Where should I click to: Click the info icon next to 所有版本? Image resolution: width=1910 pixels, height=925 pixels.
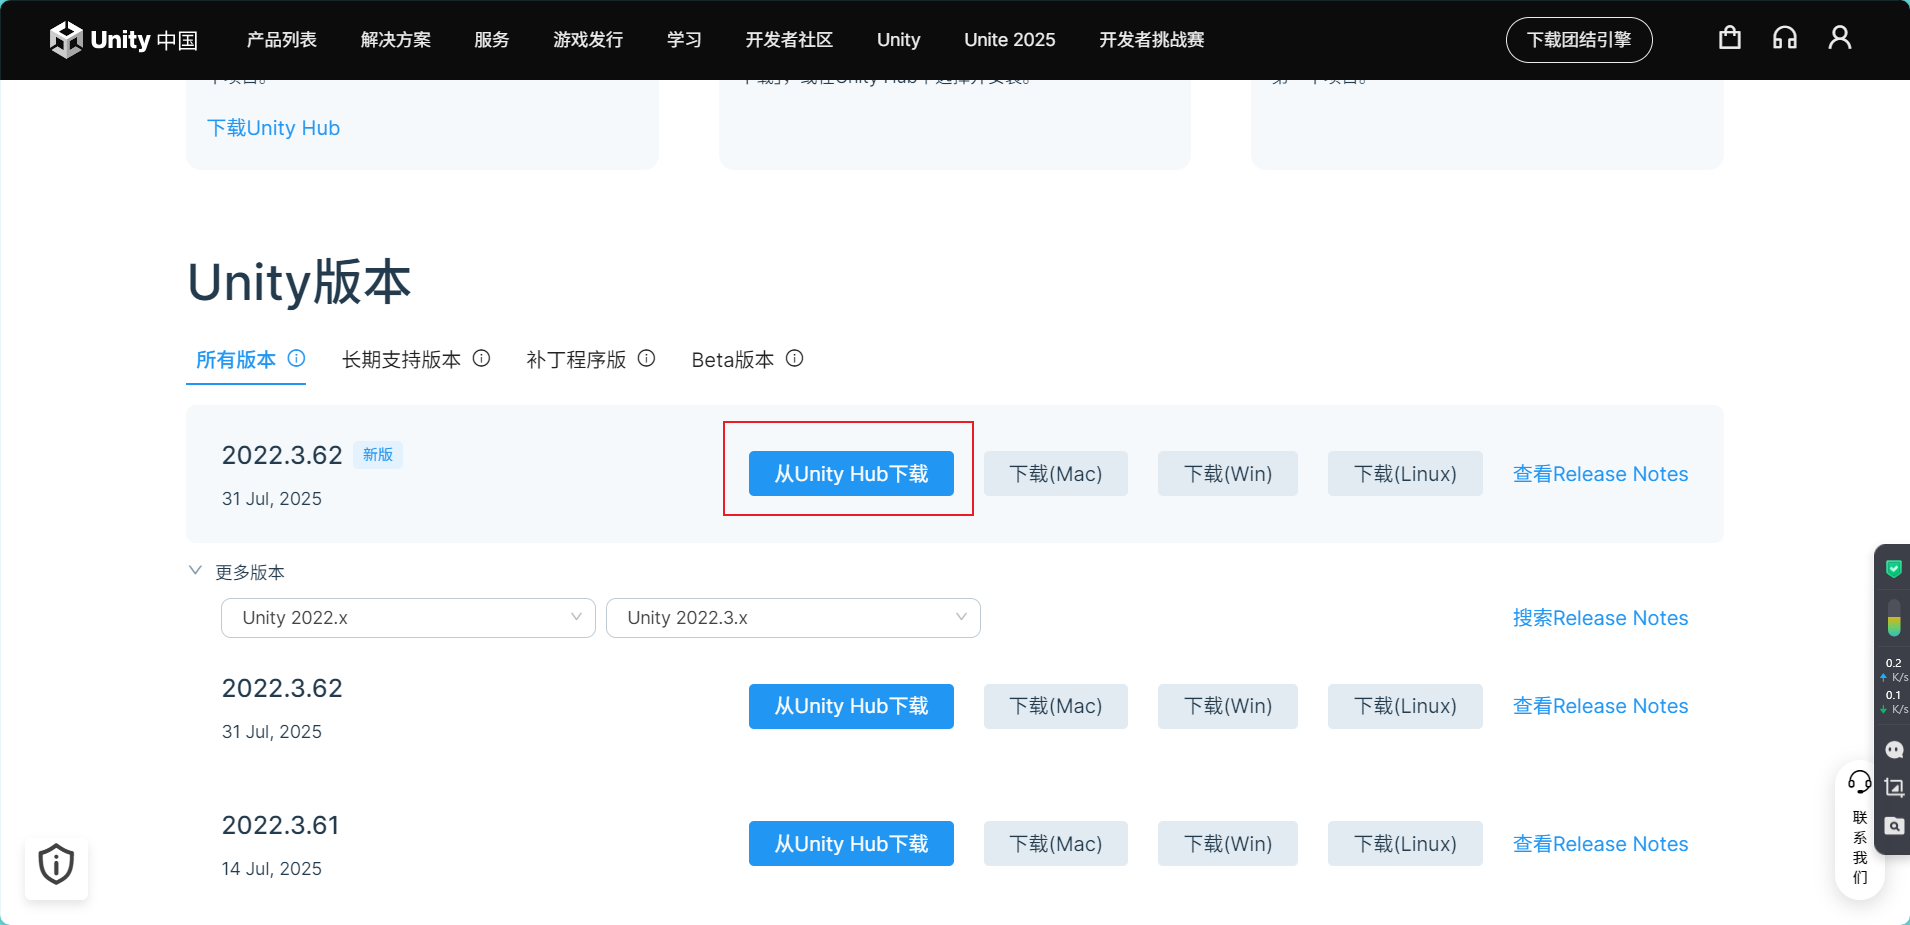296,358
